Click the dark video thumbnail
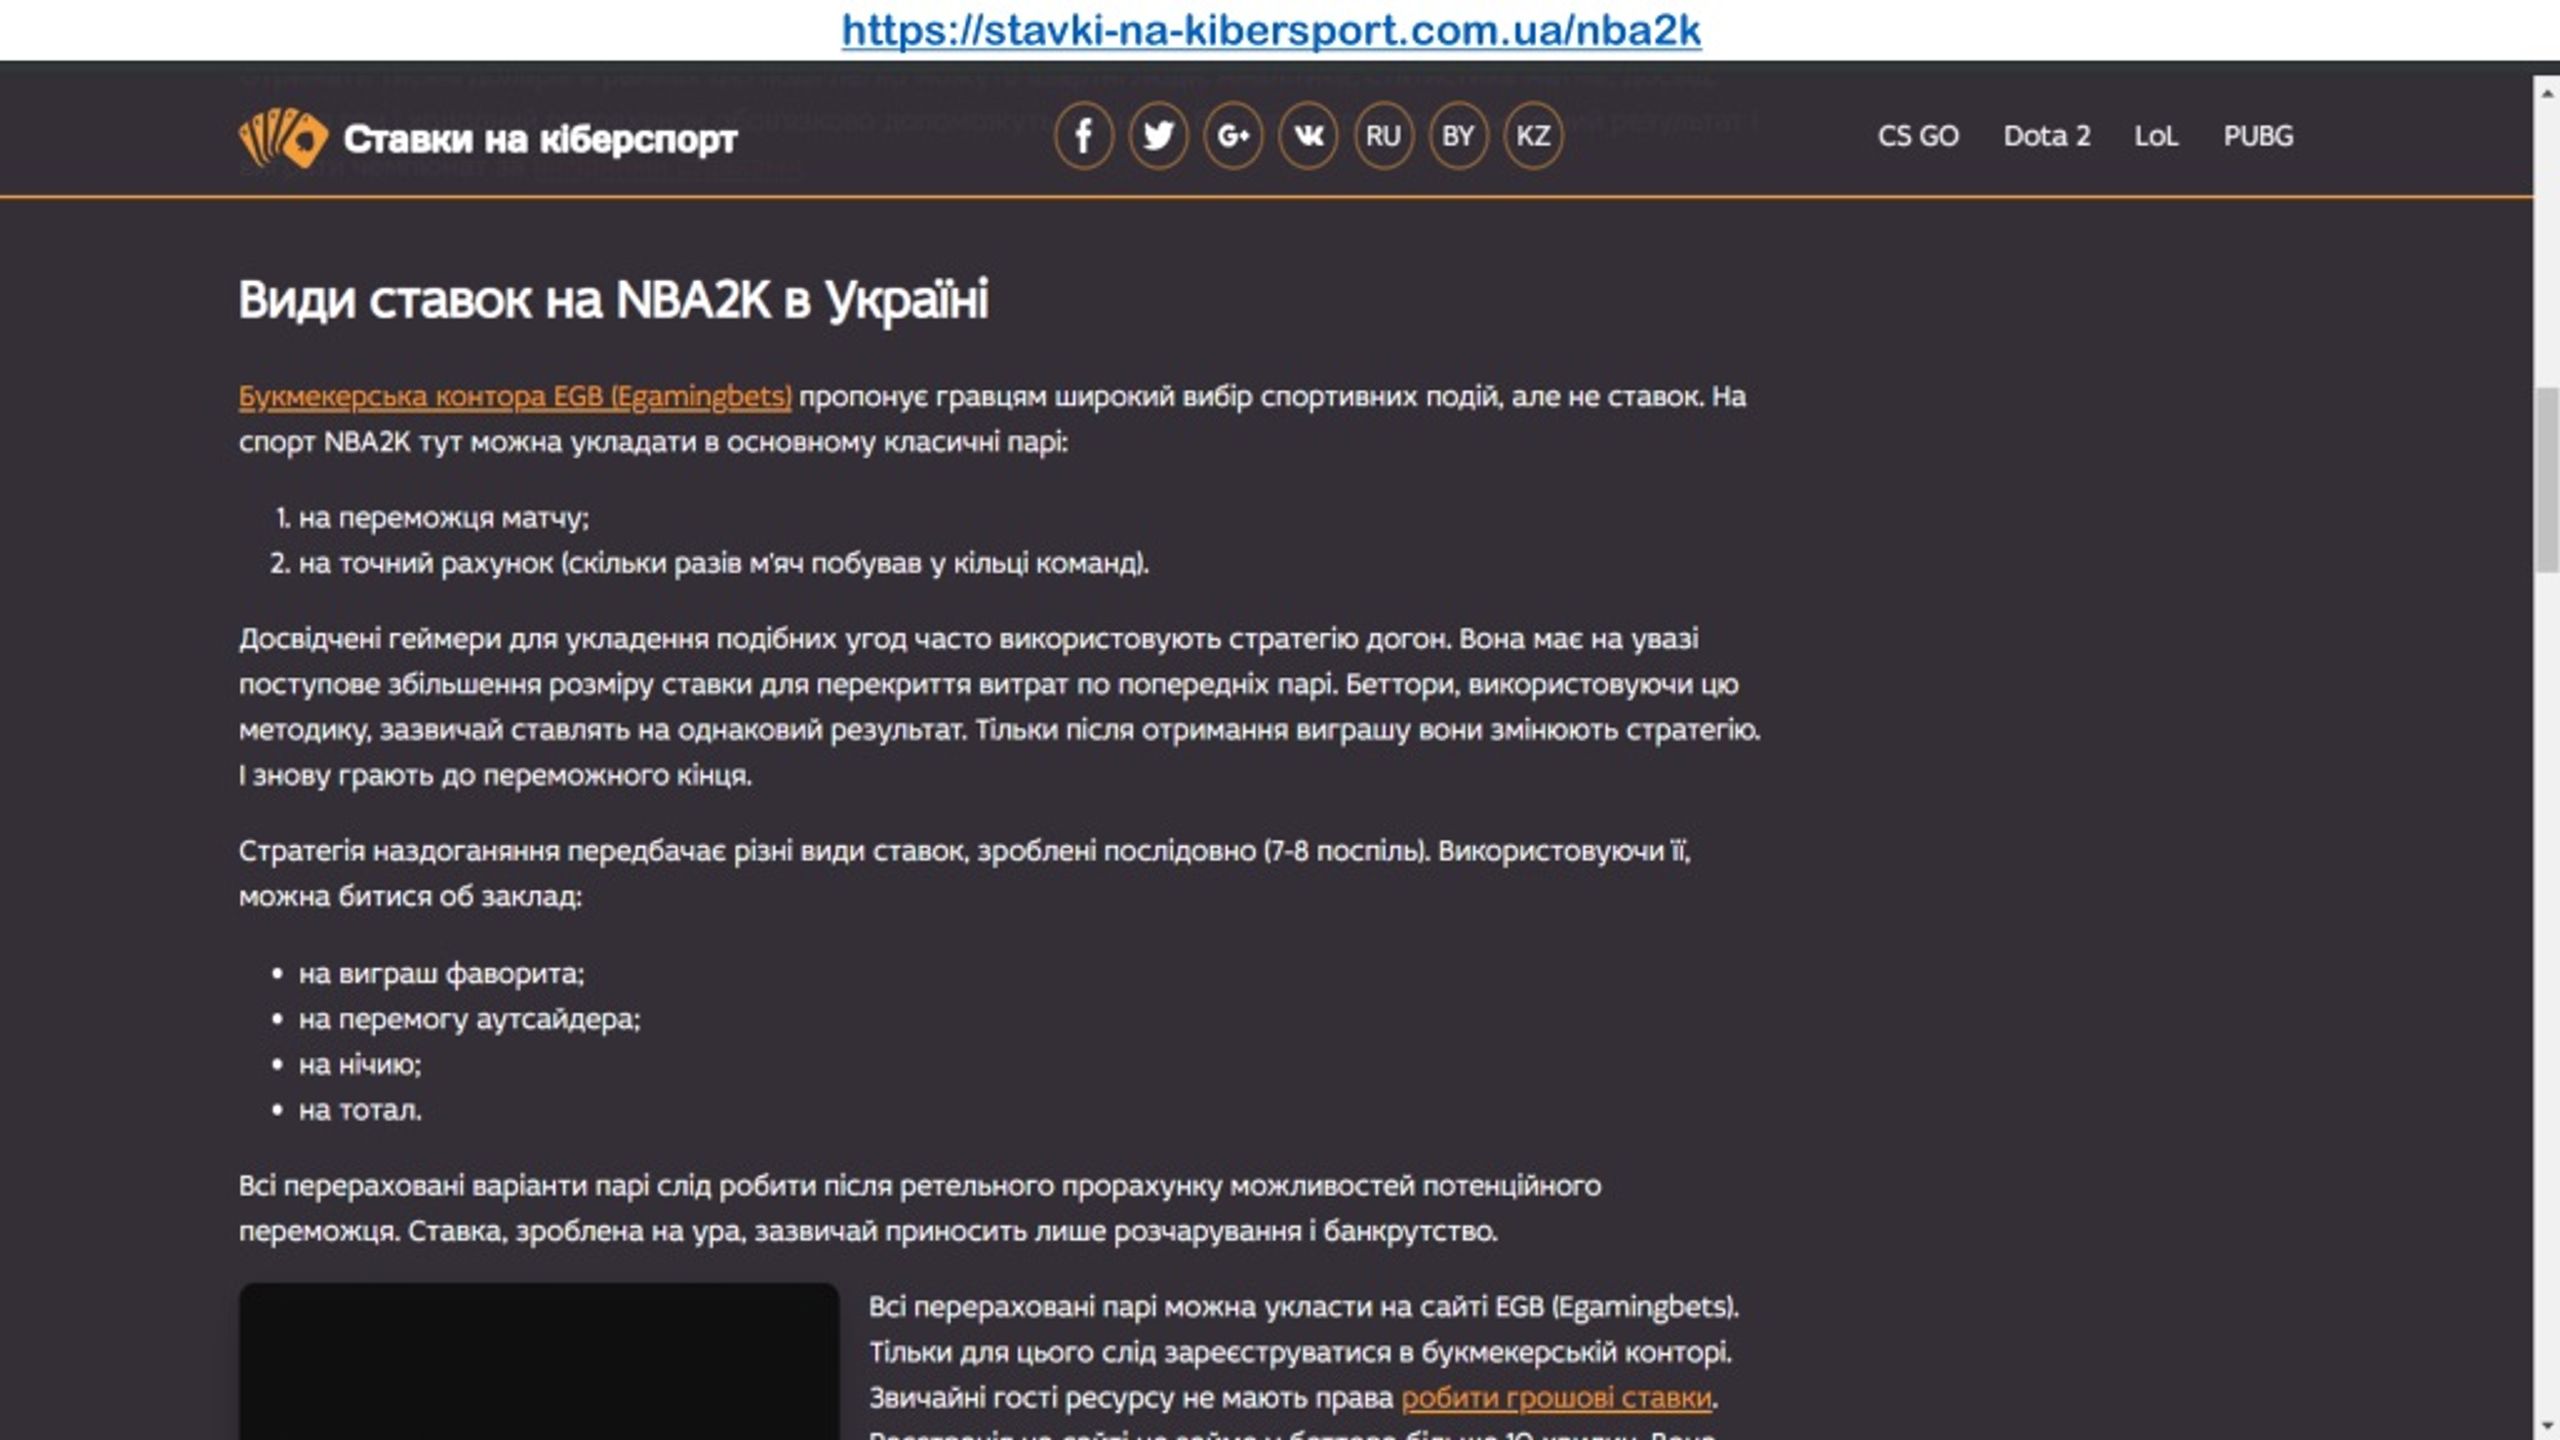This screenshot has height=1440, width=2560. coord(539,1361)
